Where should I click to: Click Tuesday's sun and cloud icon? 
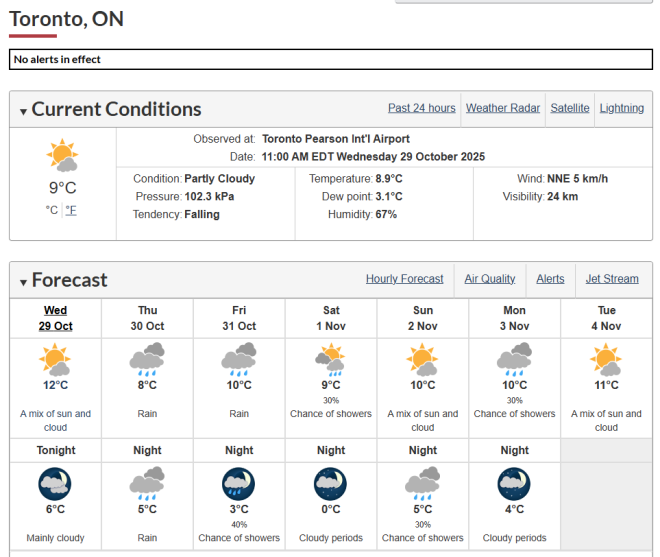(606, 359)
